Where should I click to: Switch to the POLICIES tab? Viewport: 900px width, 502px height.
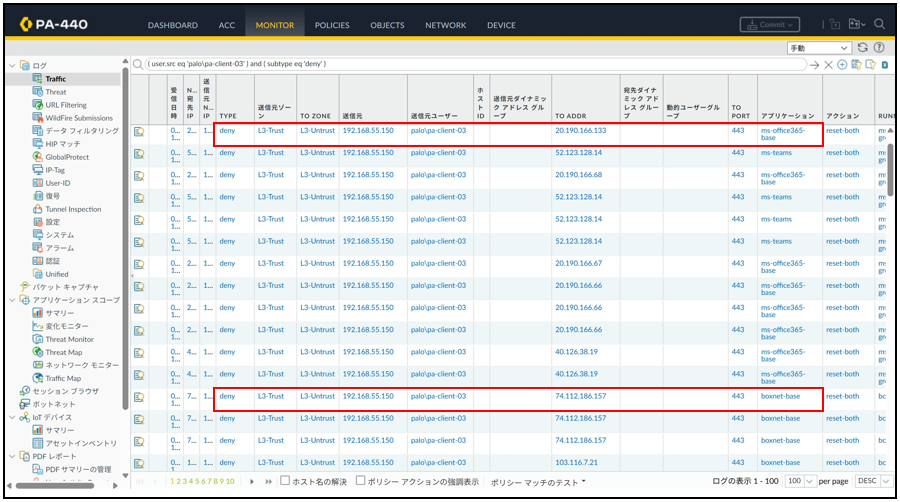click(x=332, y=25)
